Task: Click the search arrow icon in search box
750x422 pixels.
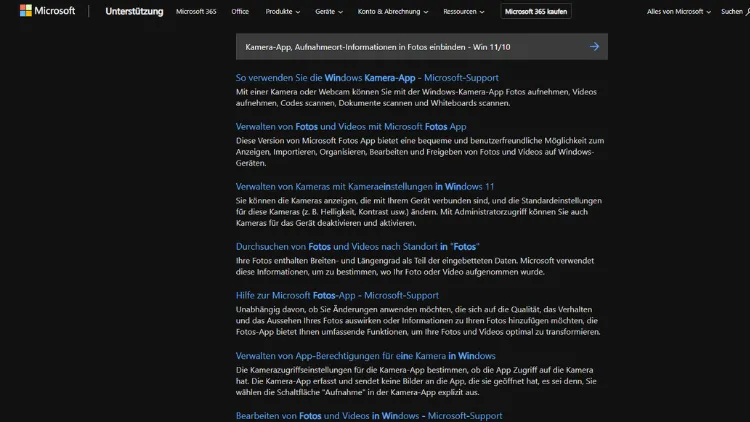Action: (x=594, y=47)
